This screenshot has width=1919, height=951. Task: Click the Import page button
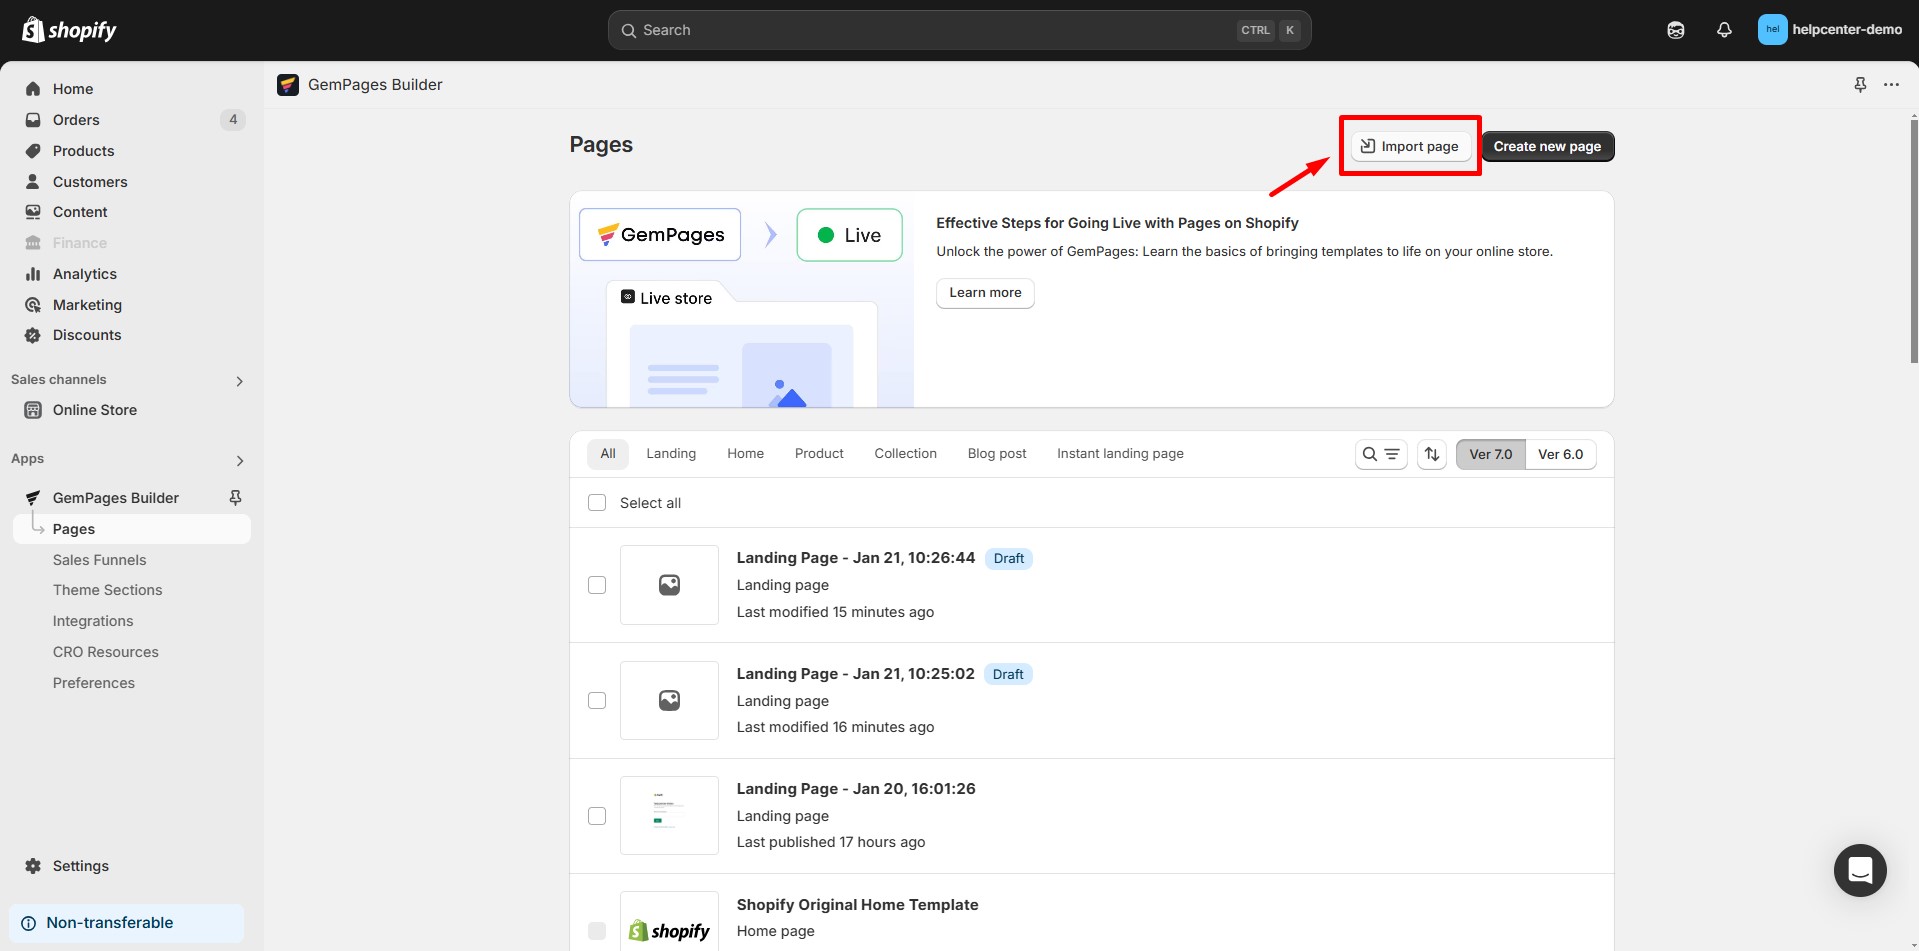point(1410,147)
